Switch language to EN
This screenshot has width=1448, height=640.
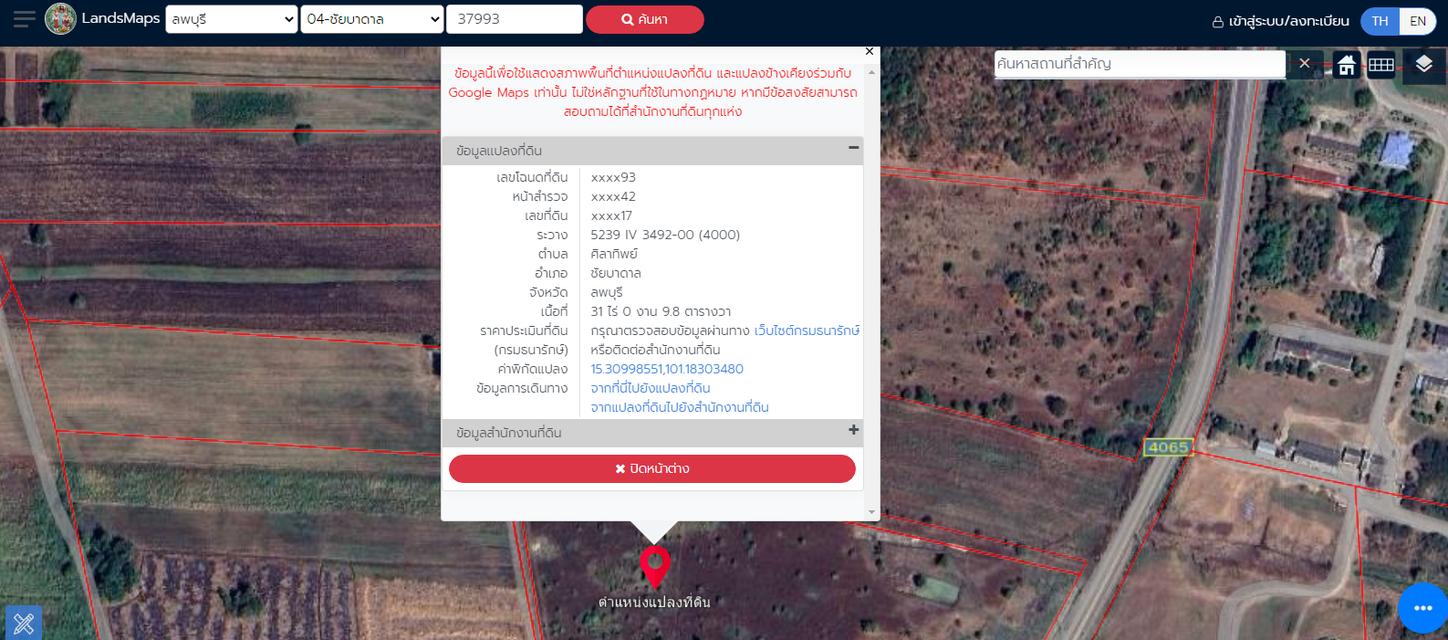pos(1418,21)
